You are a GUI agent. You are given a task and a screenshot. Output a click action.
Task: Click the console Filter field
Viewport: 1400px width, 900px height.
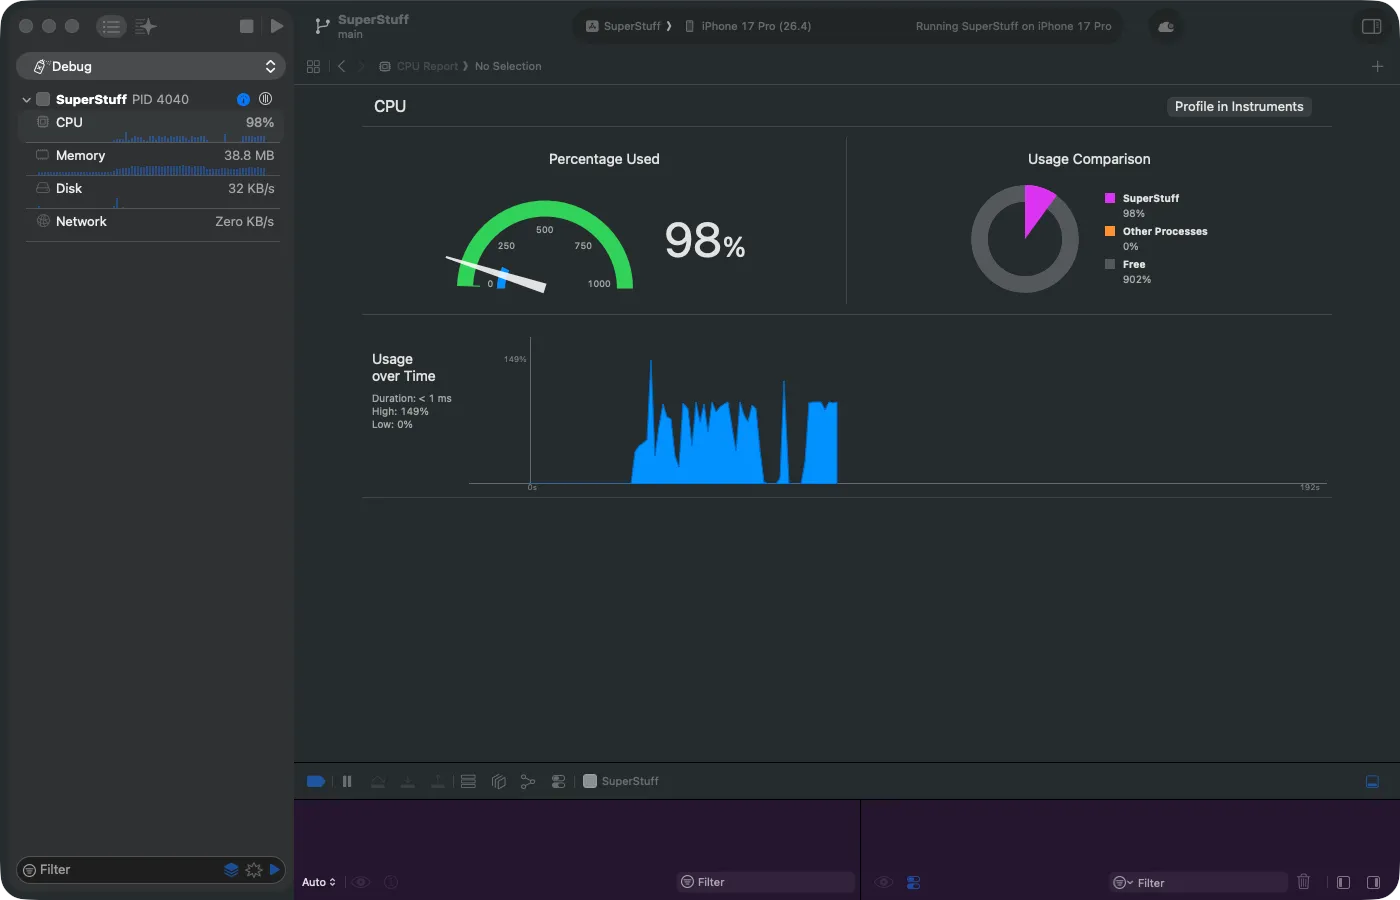1198,883
